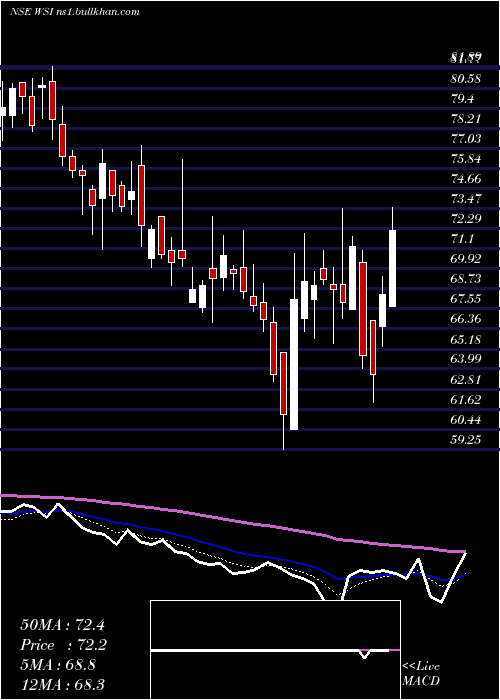Click the tall white candle rising from 60.44
Screen dimensions: 500x700
tap(294, 364)
